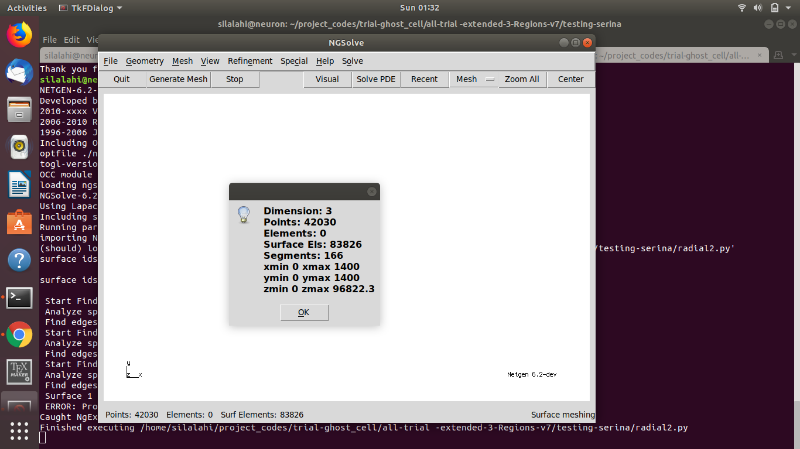Maximize the NGSolve window
800x449 pixels.
[x=576, y=42]
